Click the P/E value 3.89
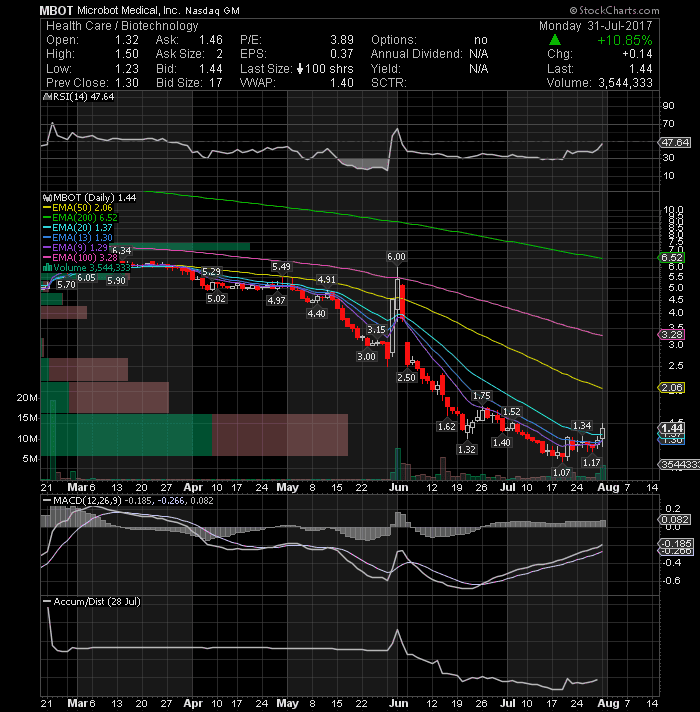Screen dimensions: 700x712 (x=341, y=40)
